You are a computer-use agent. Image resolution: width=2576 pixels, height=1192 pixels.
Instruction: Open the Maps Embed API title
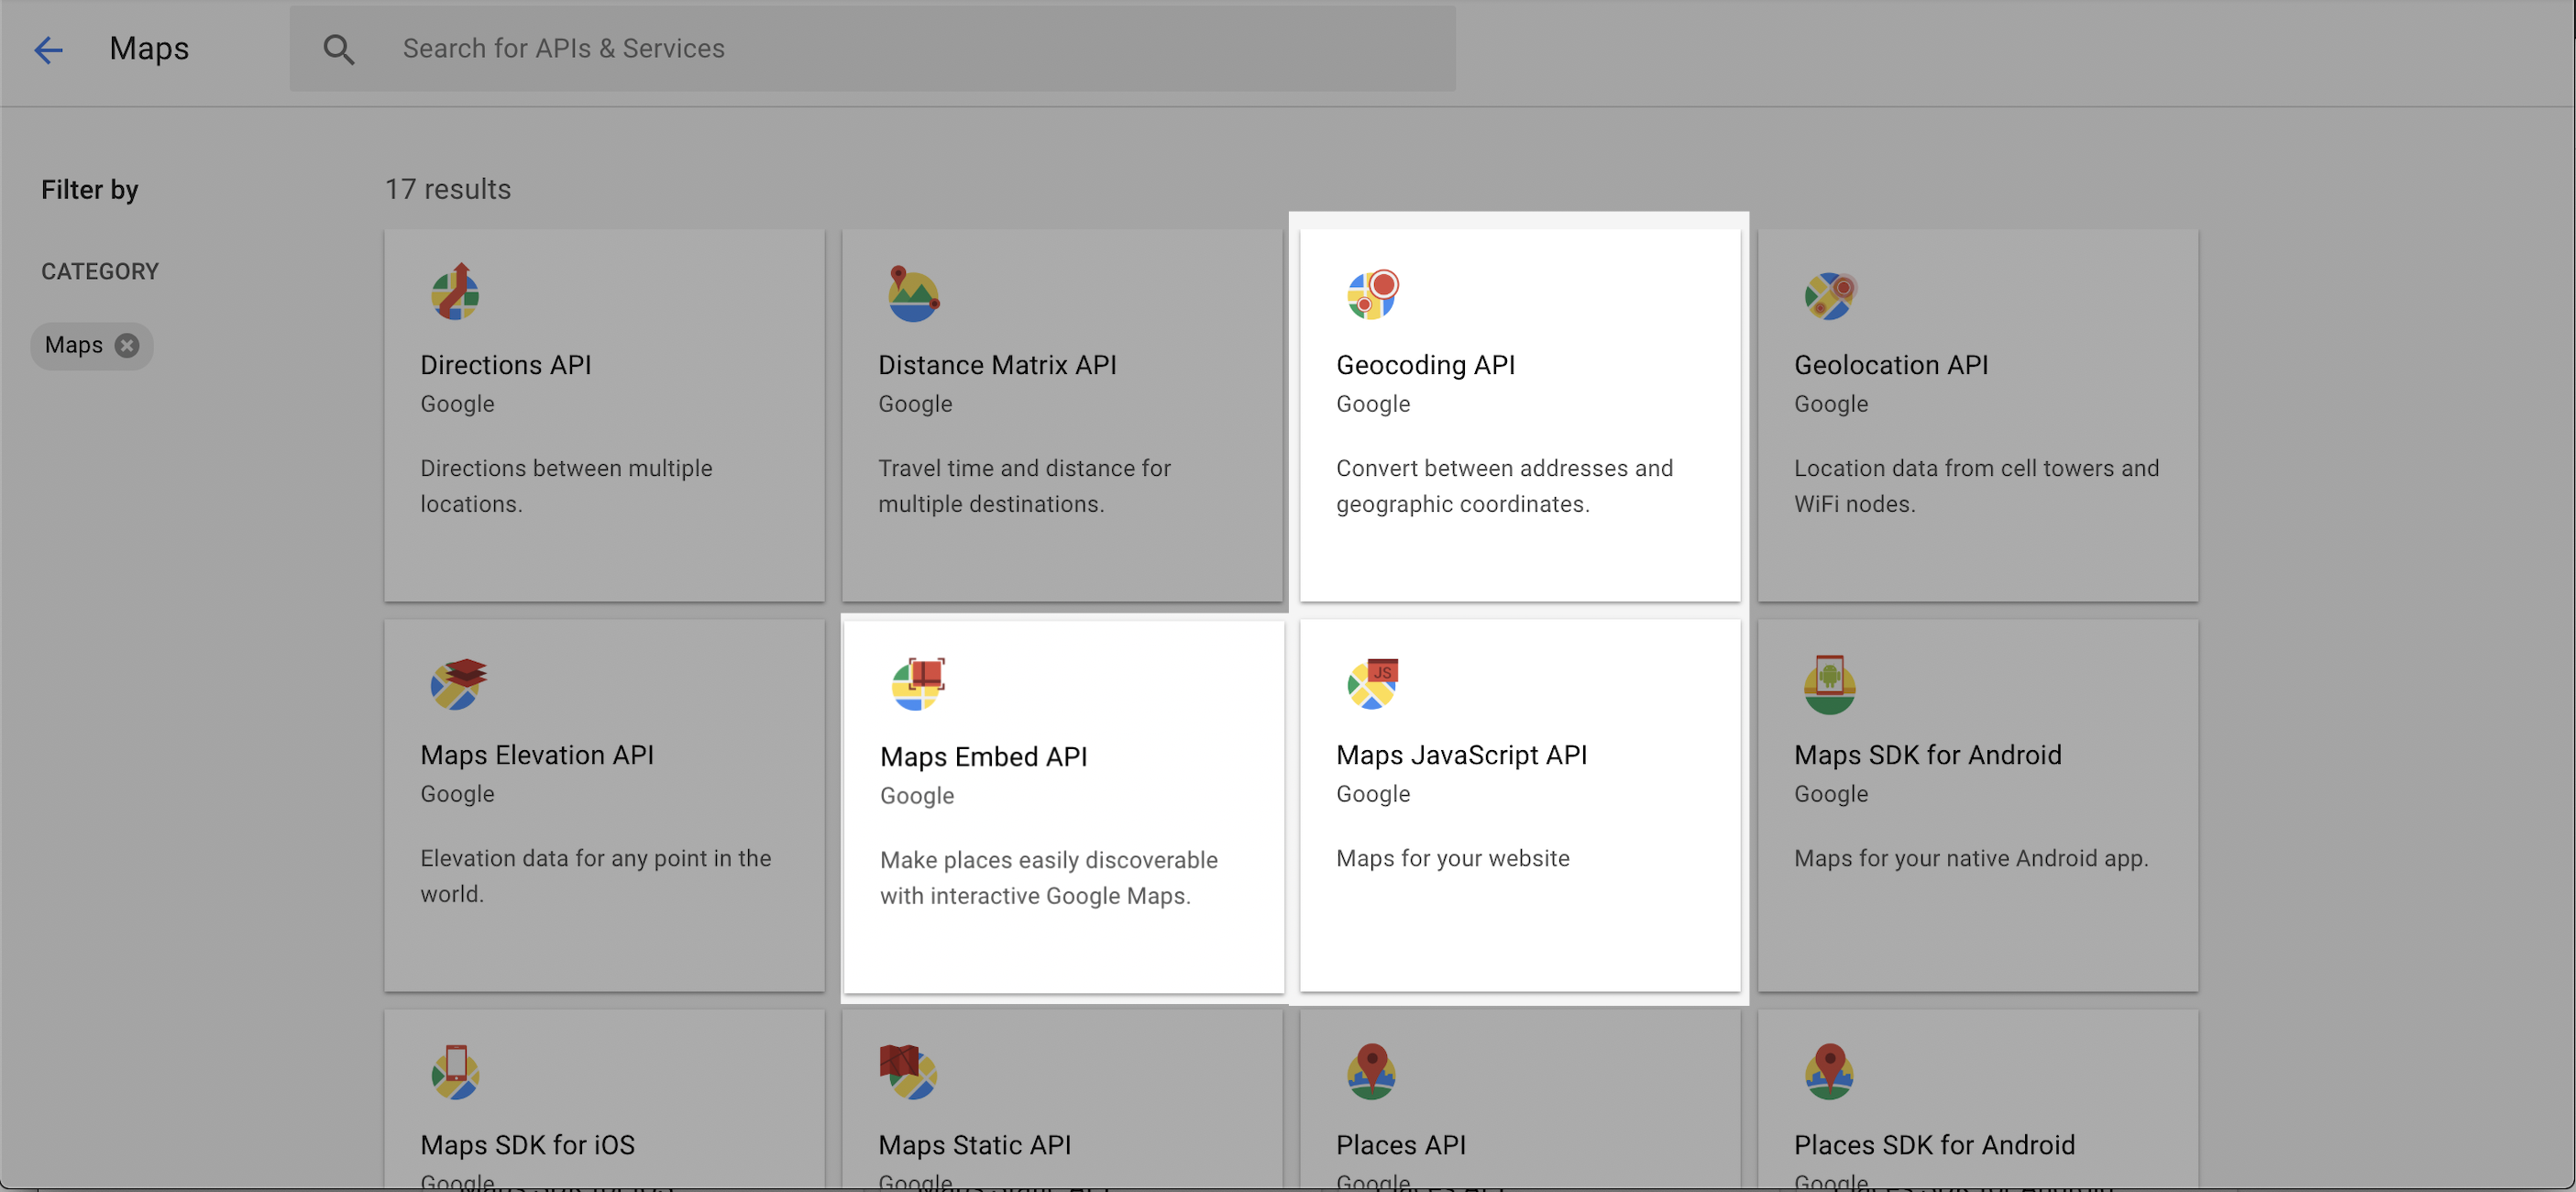coord(983,757)
